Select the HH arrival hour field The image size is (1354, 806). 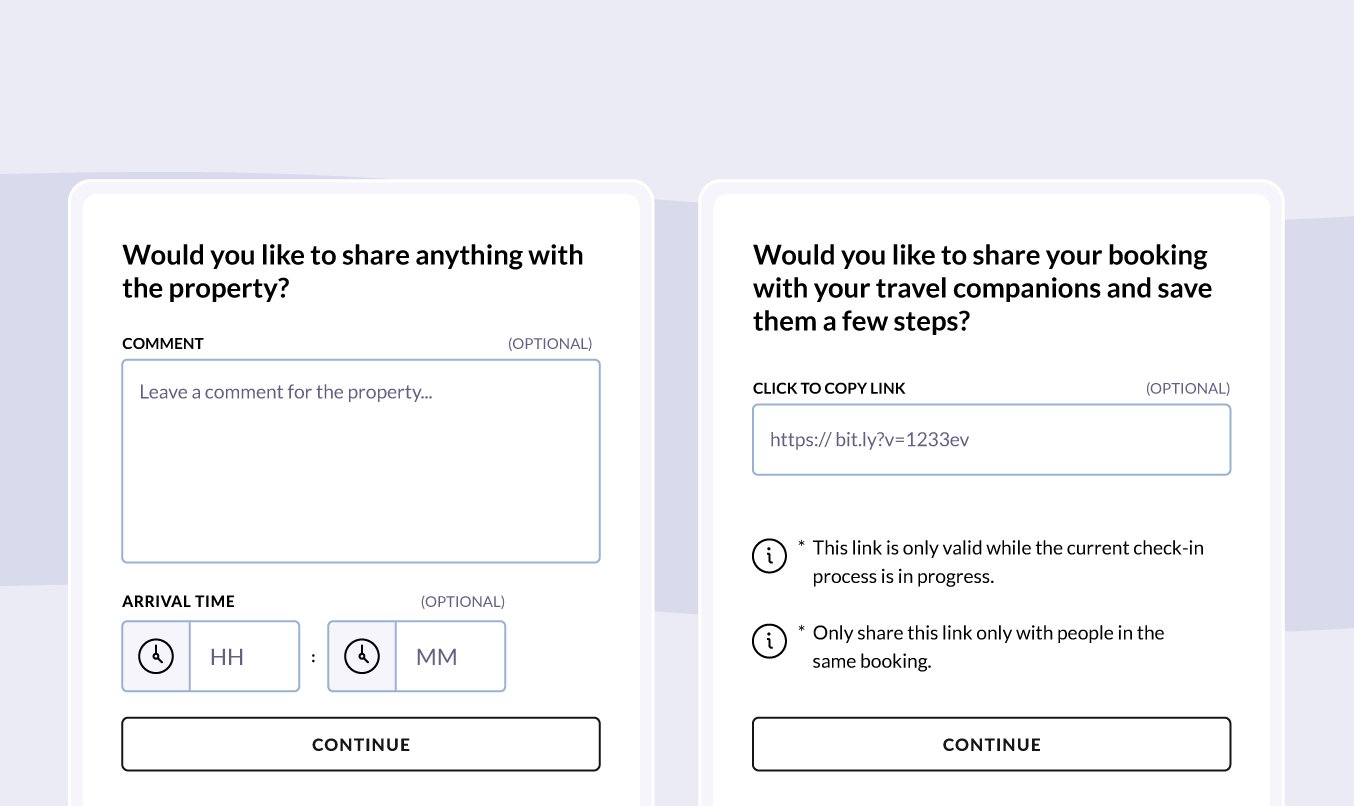[x=245, y=656]
